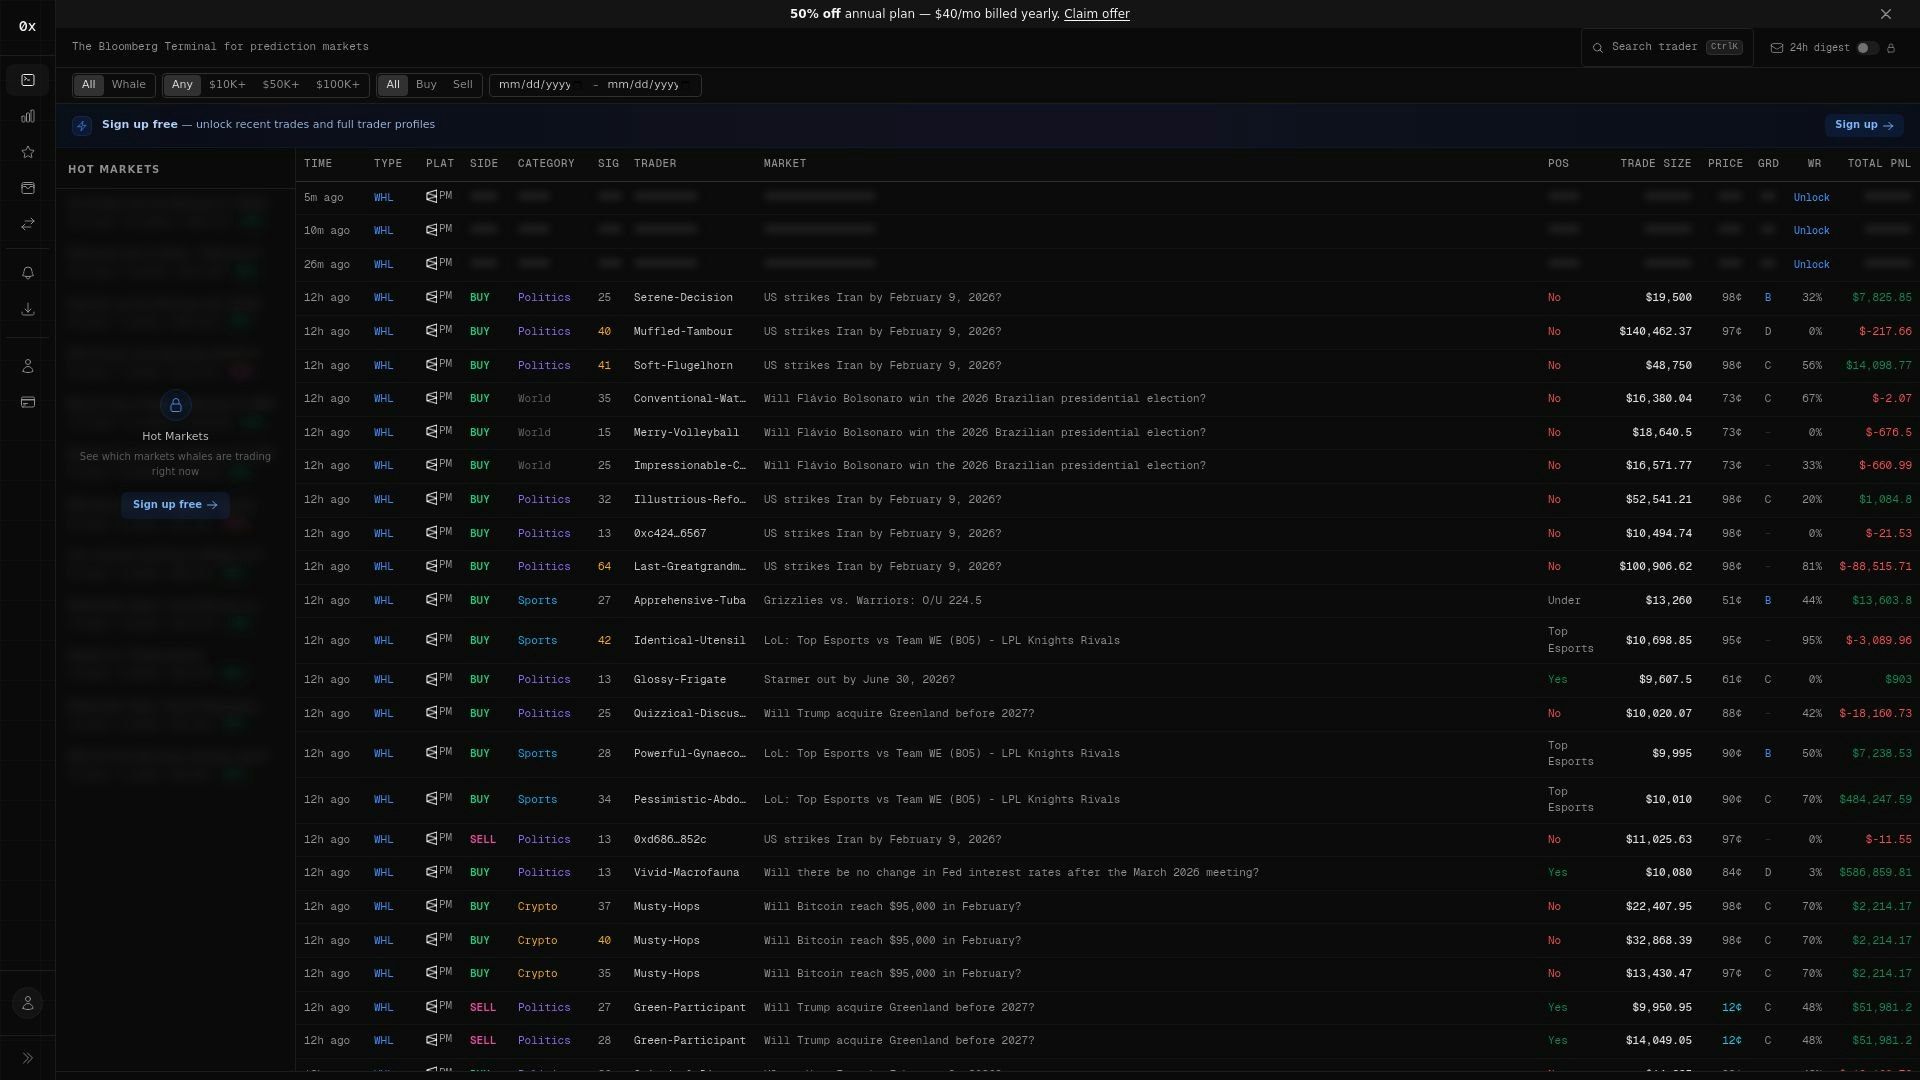Open the trades feed panel icon
The height and width of the screenshot is (1080, 1920).
click(x=28, y=80)
